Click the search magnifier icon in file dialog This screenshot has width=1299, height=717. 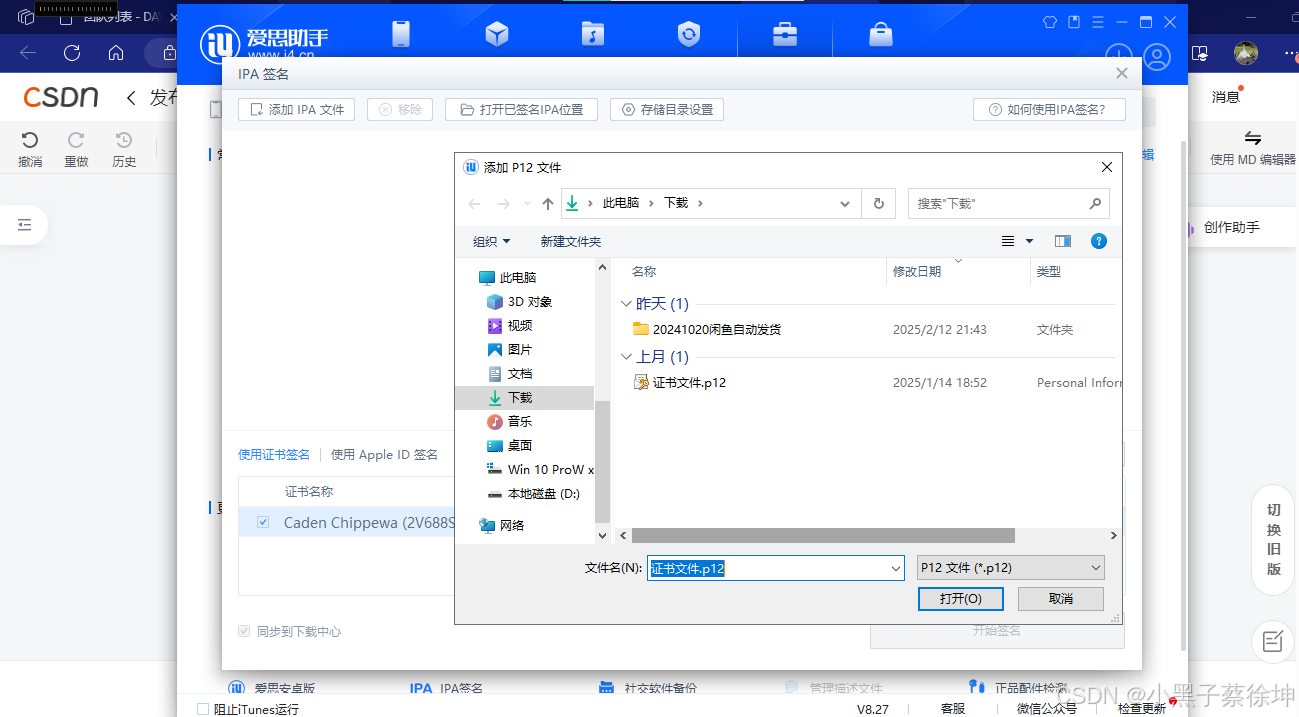(1095, 203)
